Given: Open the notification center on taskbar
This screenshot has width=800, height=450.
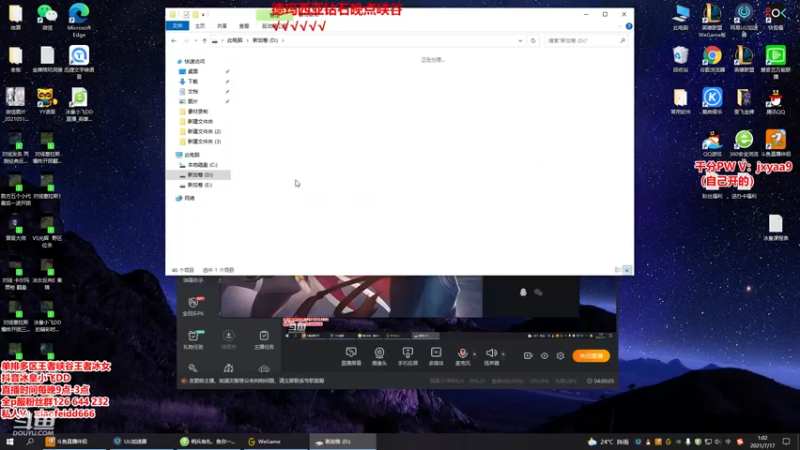Looking at the screenshot, I should (786, 441).
